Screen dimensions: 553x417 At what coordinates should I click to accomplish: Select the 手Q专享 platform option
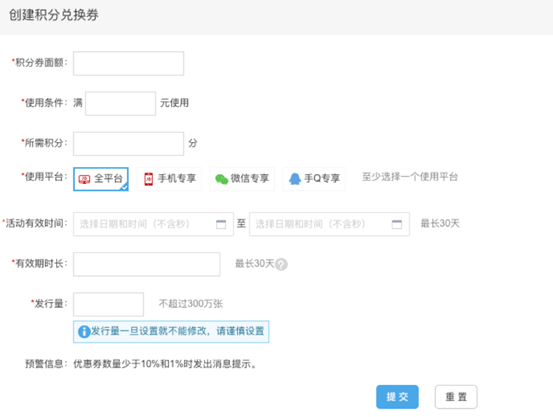314,179
